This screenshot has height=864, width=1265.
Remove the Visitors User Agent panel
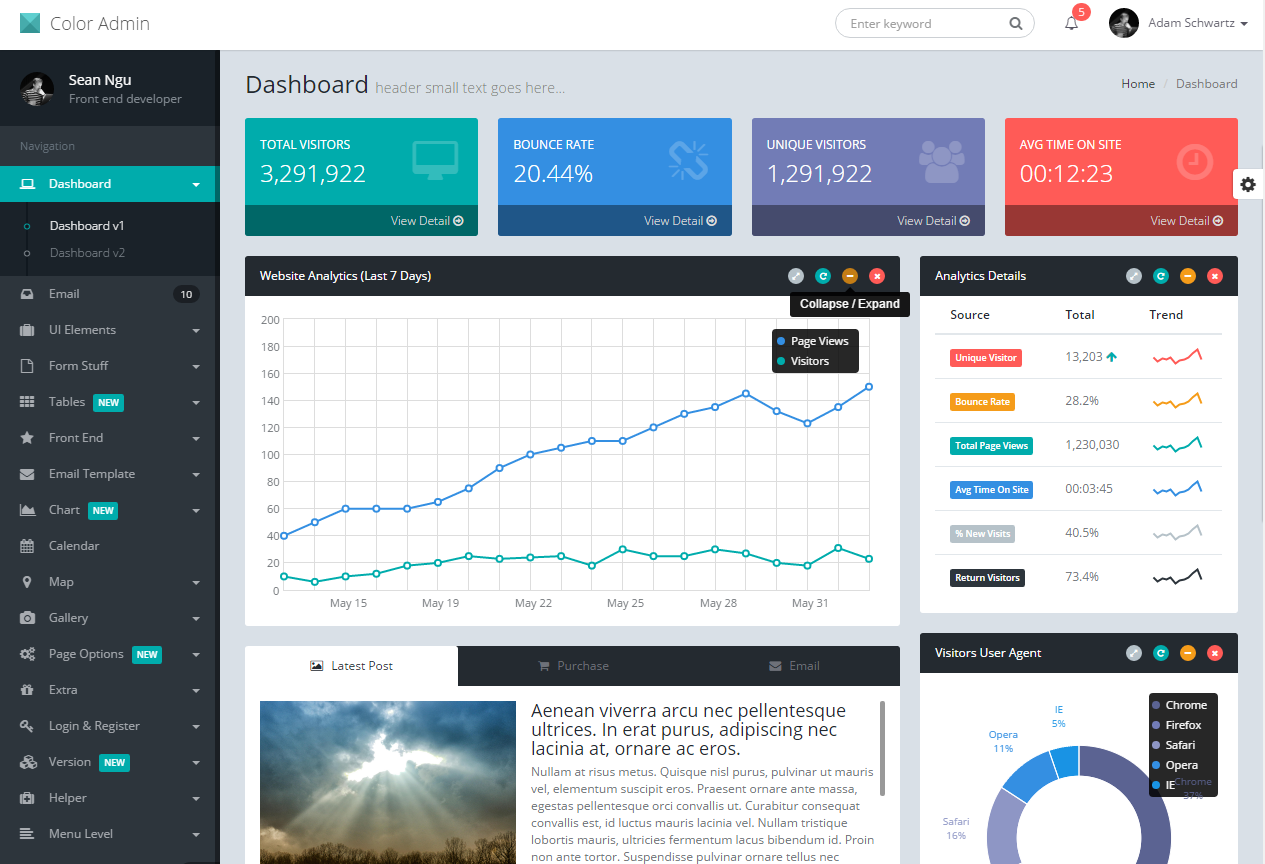point(1215,653)
